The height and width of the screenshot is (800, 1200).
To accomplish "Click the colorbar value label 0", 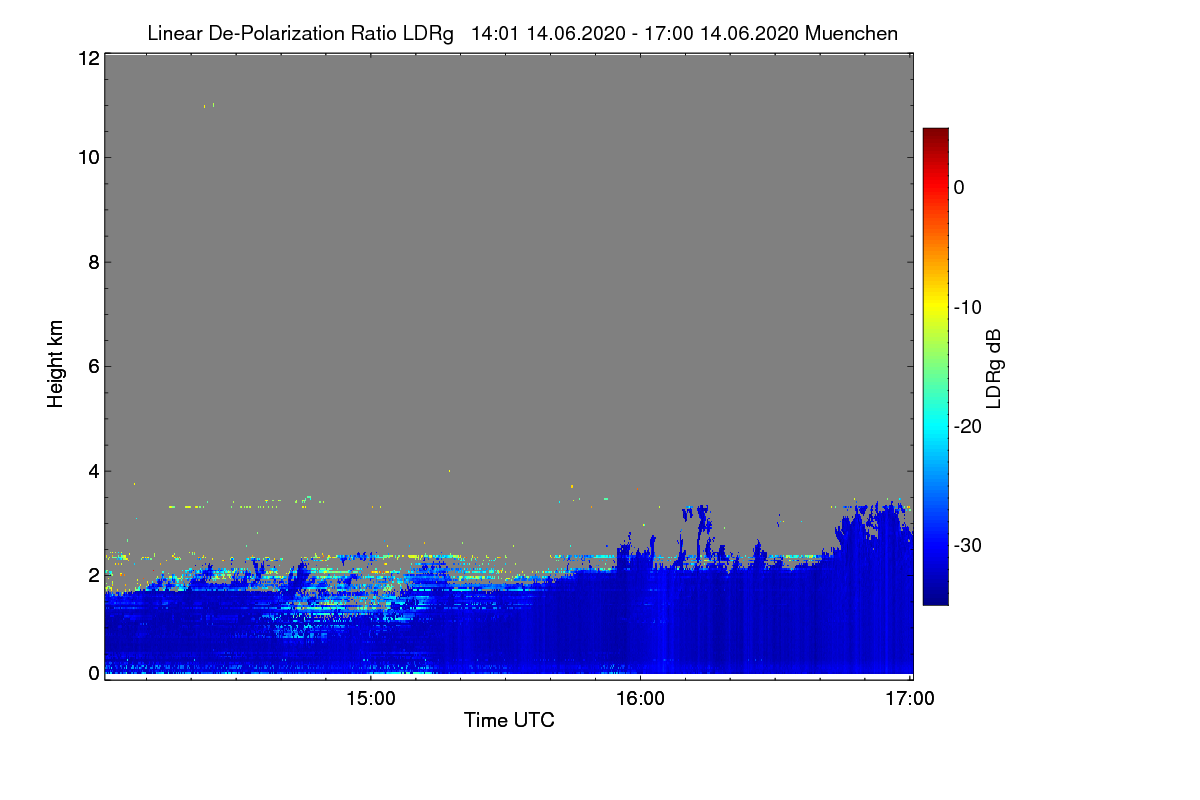I will (x=959, y=188).
